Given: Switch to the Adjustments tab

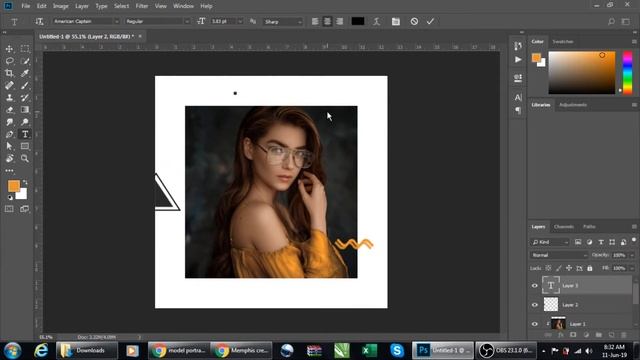Looking at the screenshot, I should (573, 105).
